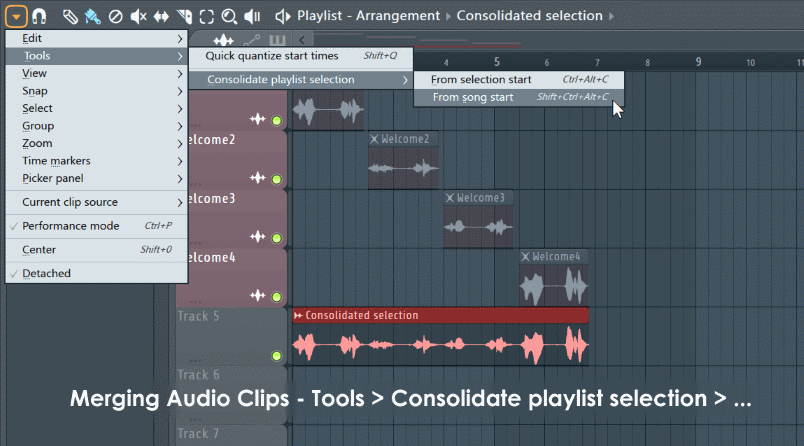Select the Mute tool speaker icon

(138, 16)
